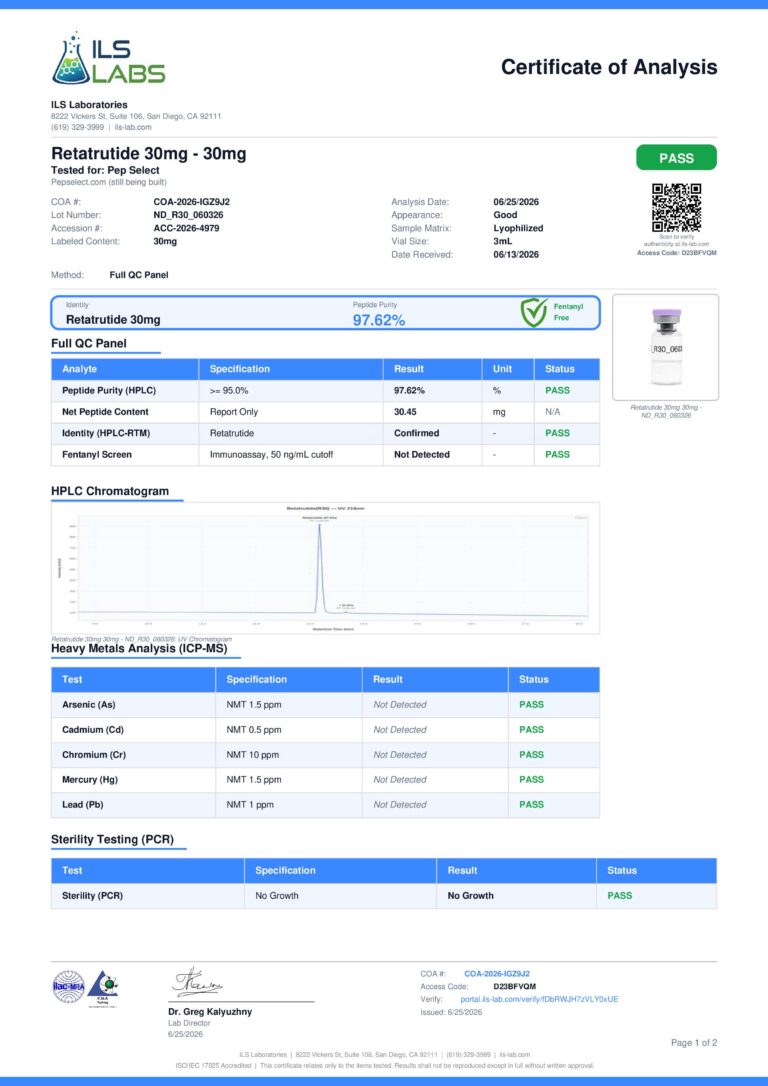Click the Sterility (PCR) row label
Screen dimensions: 768x1086
(x=92, y=896)
